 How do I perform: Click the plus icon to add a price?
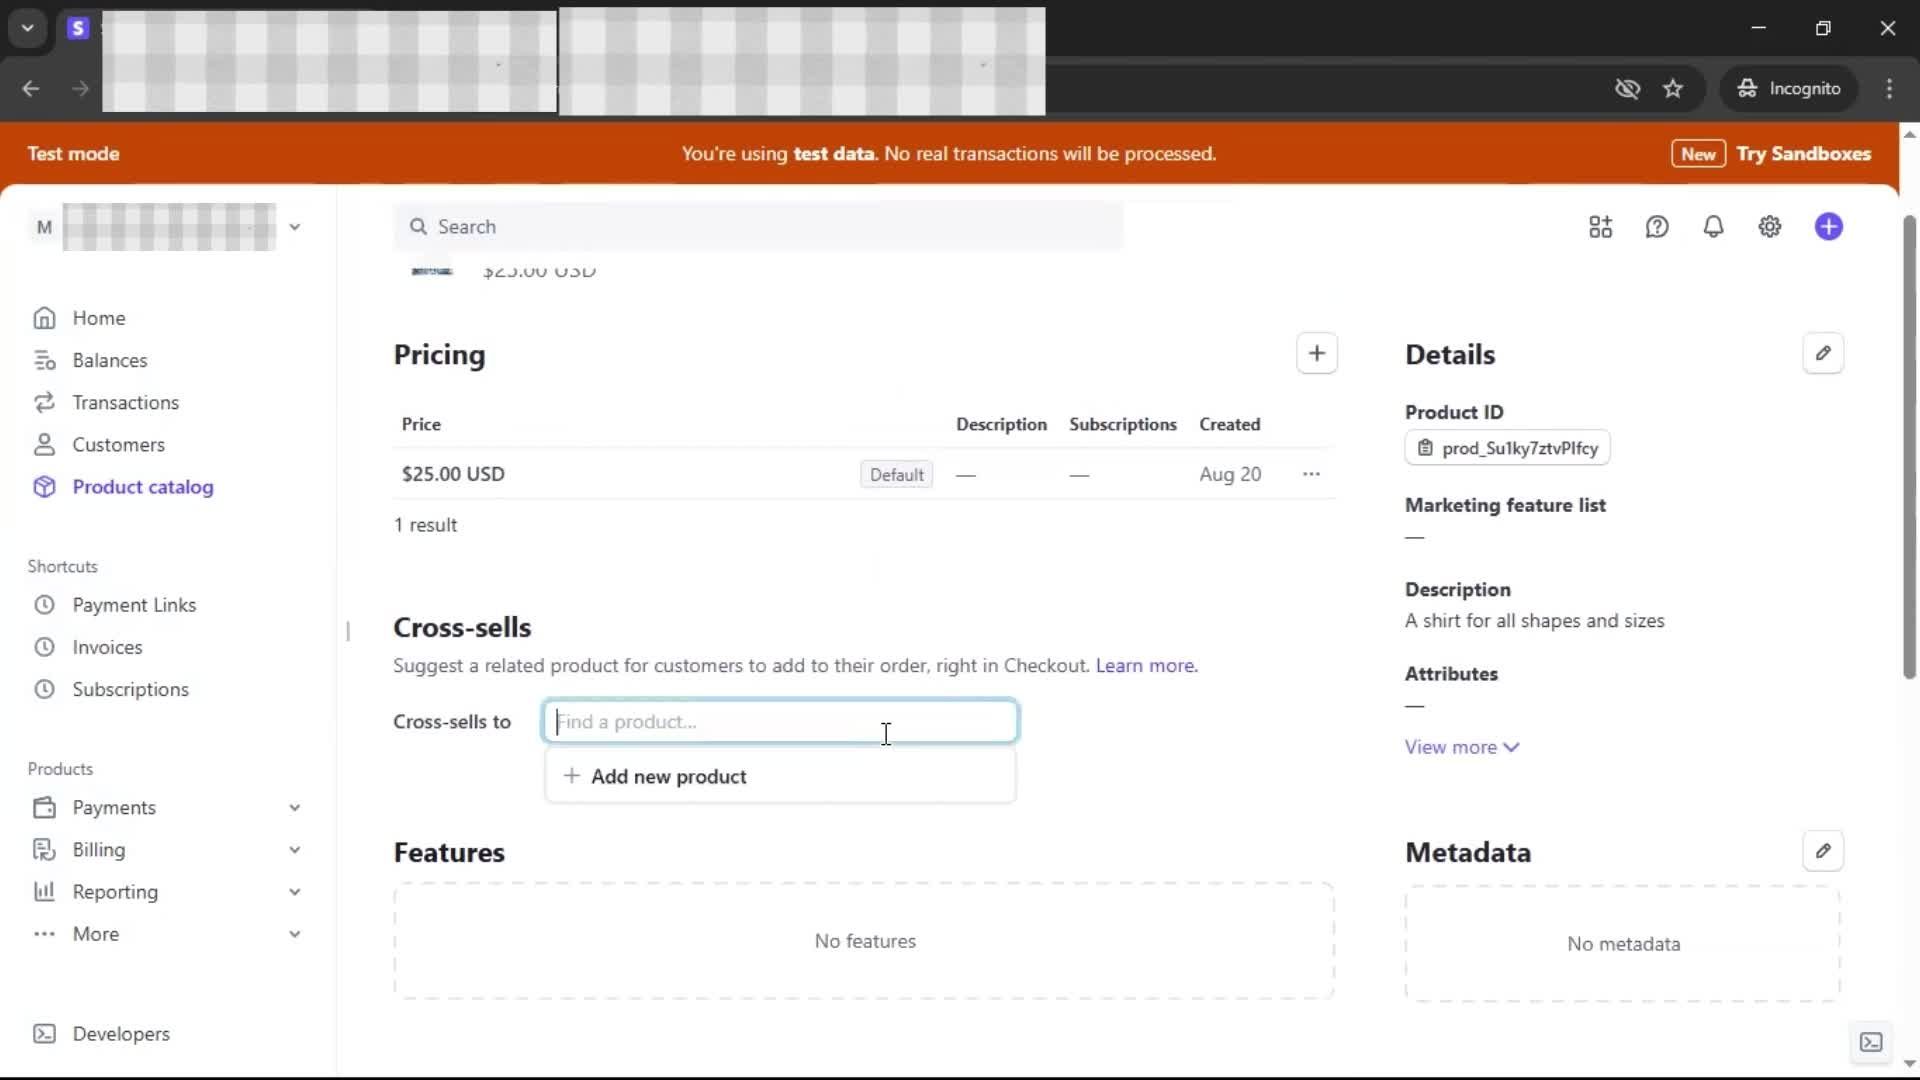[1316, 354]
